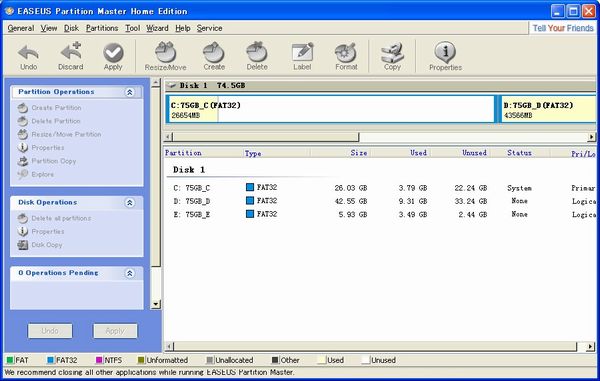Click the Delete toolbar icon
600x381 pixels.
coord(257,57)
